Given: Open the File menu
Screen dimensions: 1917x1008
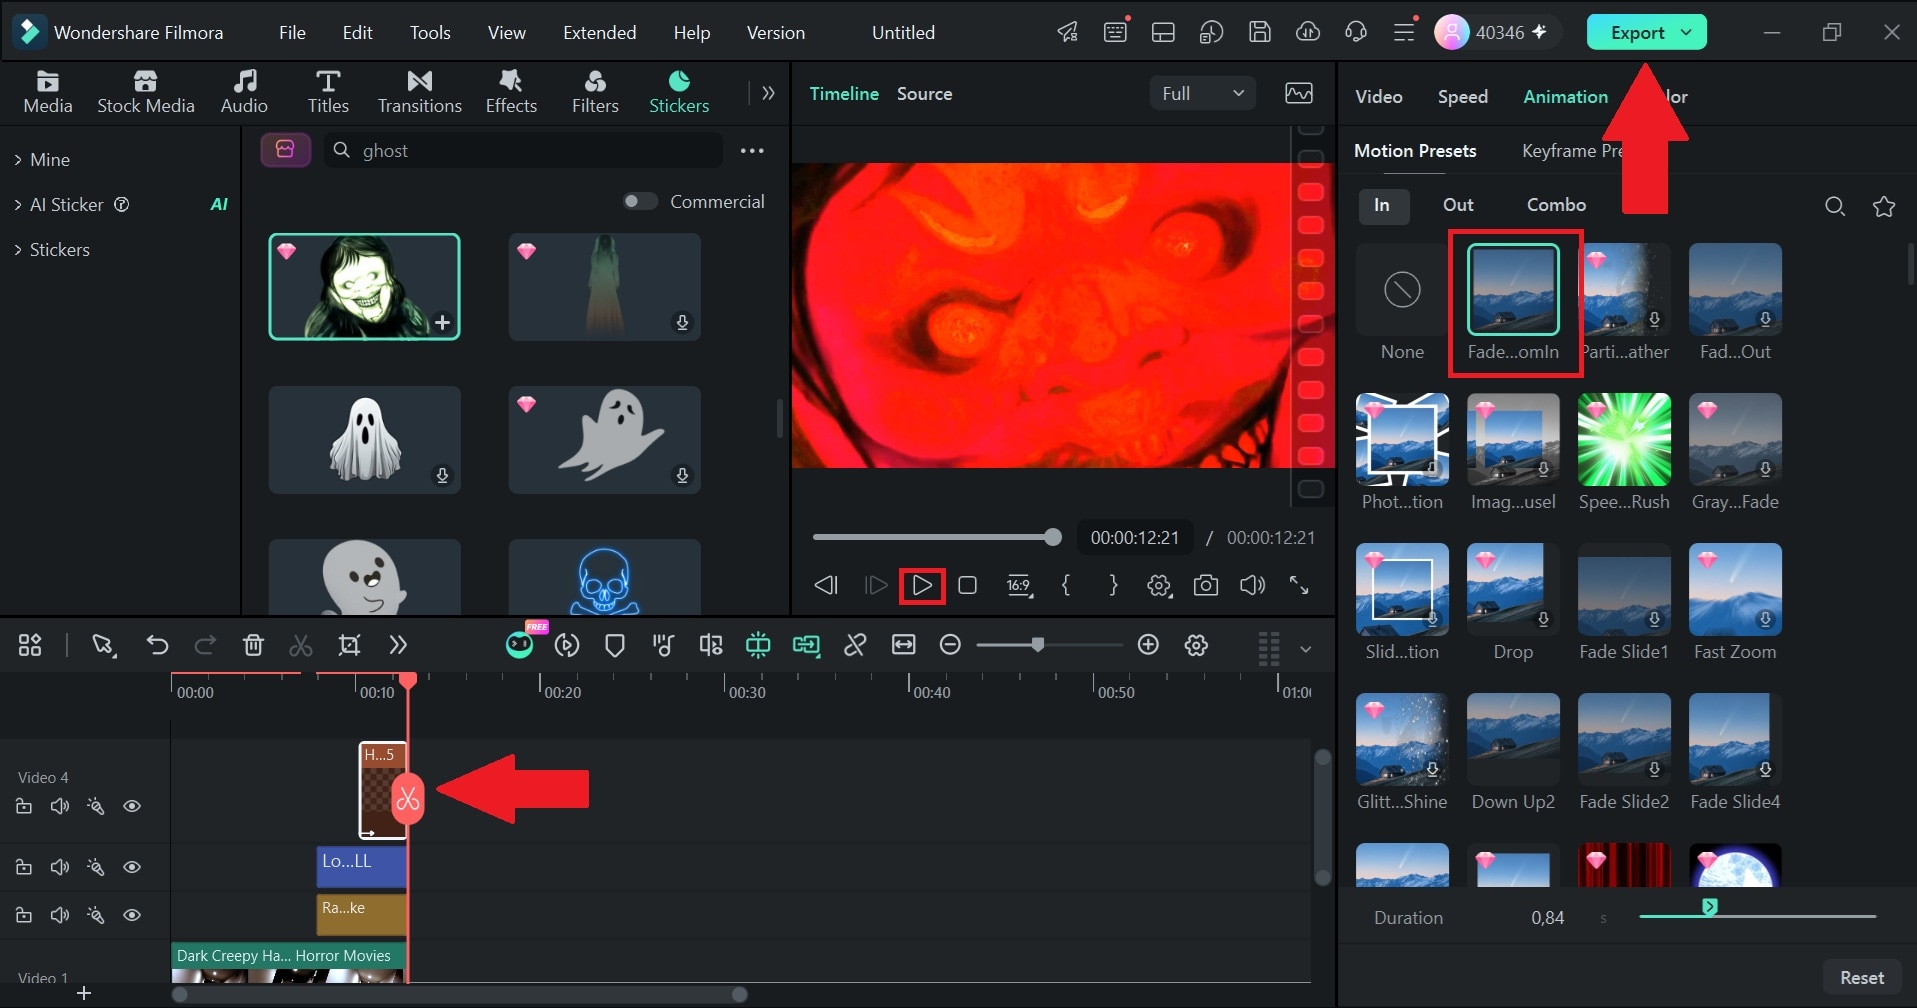Looking at the screenshot, I should tap(292, 32).
